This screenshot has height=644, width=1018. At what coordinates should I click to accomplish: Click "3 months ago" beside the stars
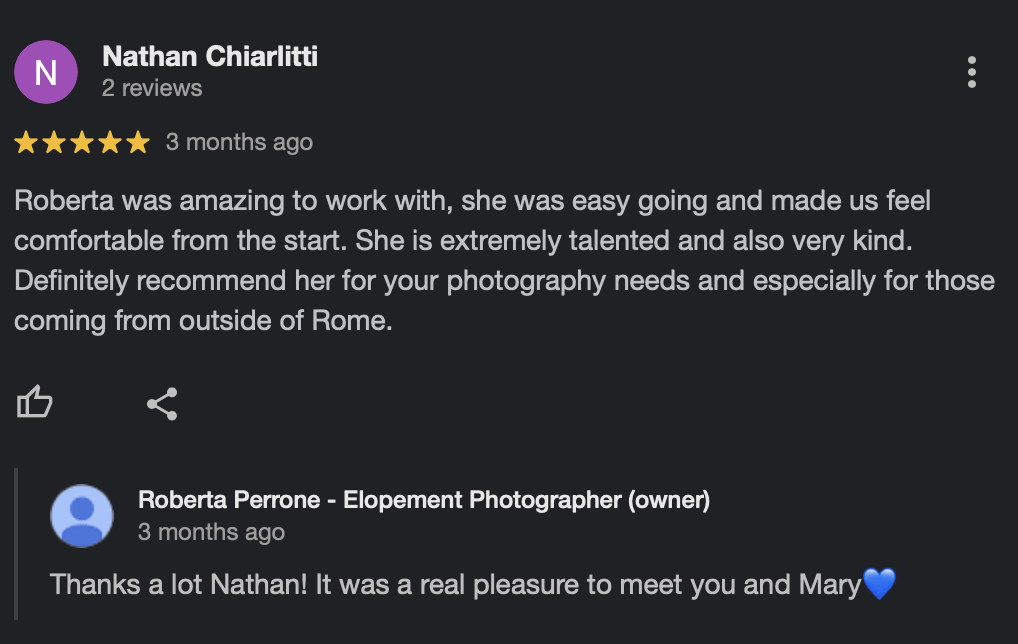(239, 142)
